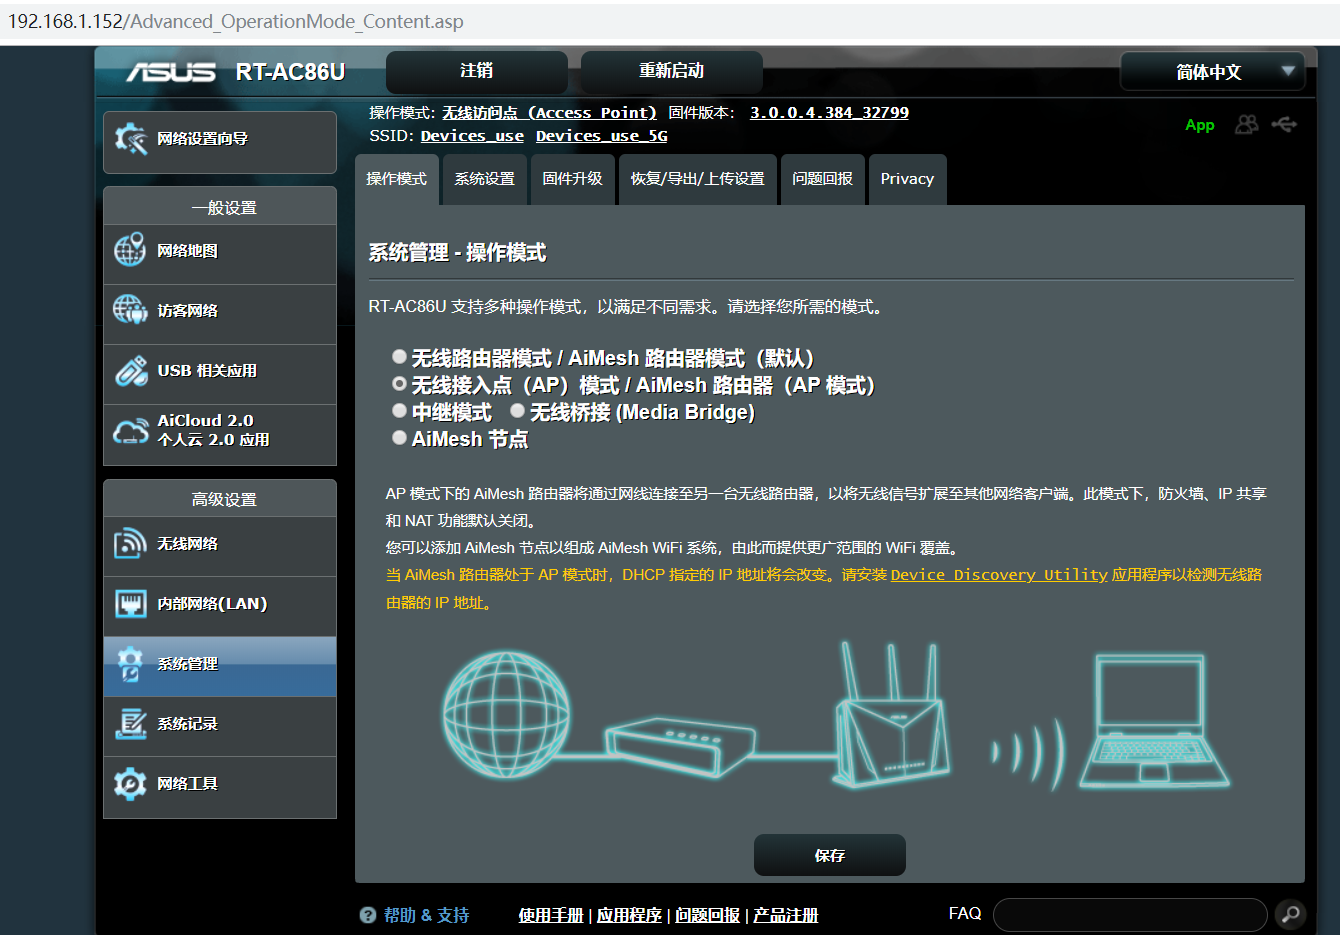Image resolution: width=1340 pixels, height=935 pixels.
Task: Select AiMesh 节点 radio button
Action: 399,437
